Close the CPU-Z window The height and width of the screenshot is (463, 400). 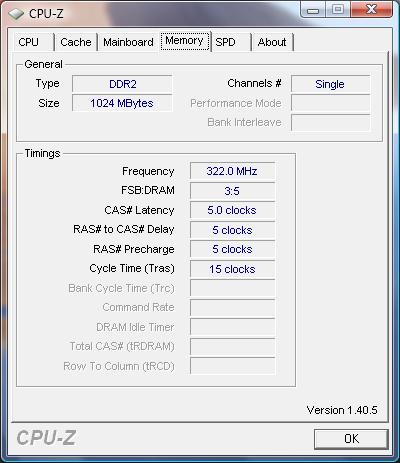click(x=371, y=9)
